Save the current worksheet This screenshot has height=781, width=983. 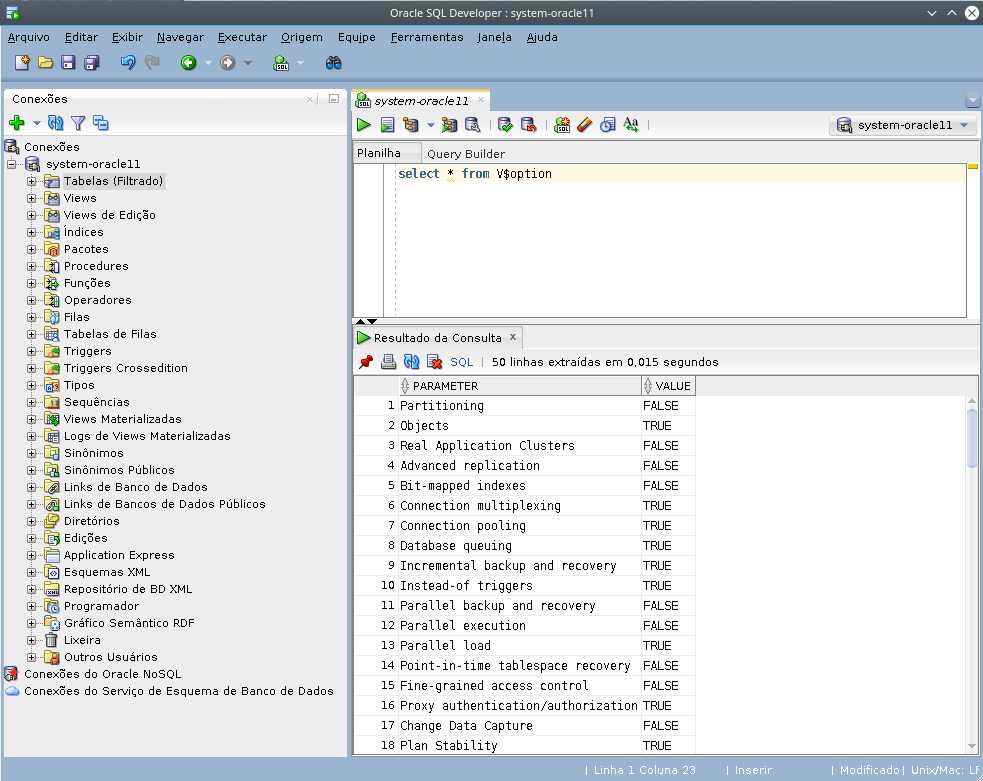tap(68, 62)
